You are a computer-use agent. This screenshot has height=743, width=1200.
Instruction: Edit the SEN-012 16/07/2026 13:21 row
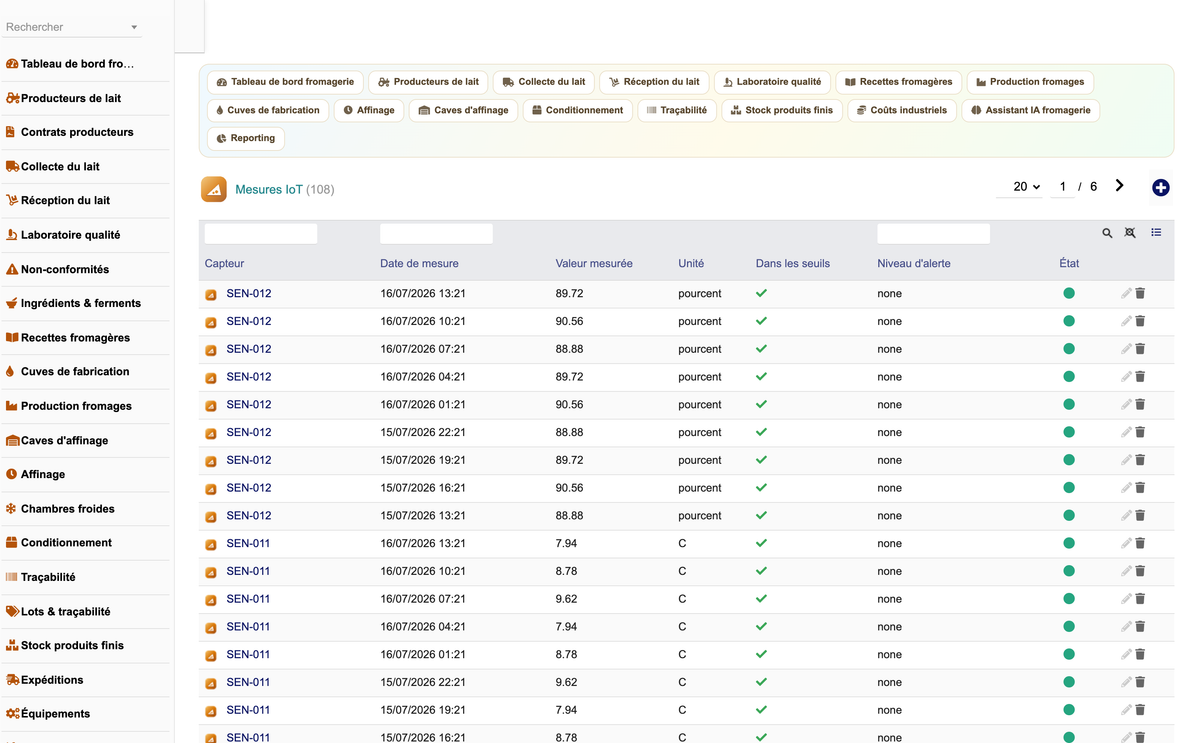[x=1126, y=294]
